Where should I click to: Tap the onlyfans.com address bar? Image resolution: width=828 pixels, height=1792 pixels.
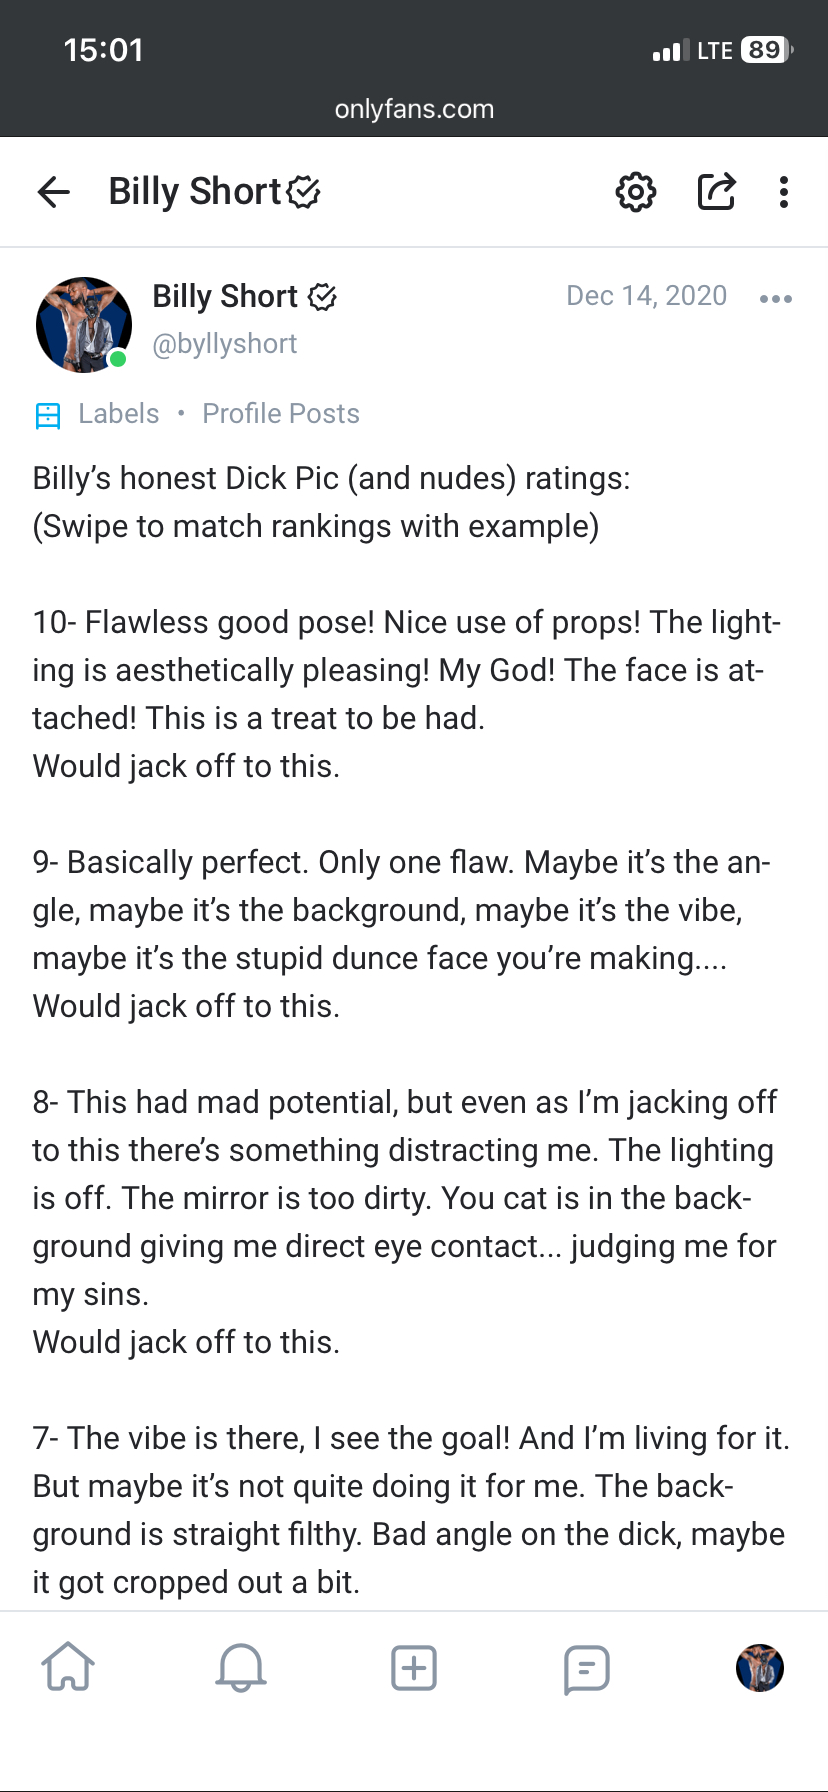414,109
